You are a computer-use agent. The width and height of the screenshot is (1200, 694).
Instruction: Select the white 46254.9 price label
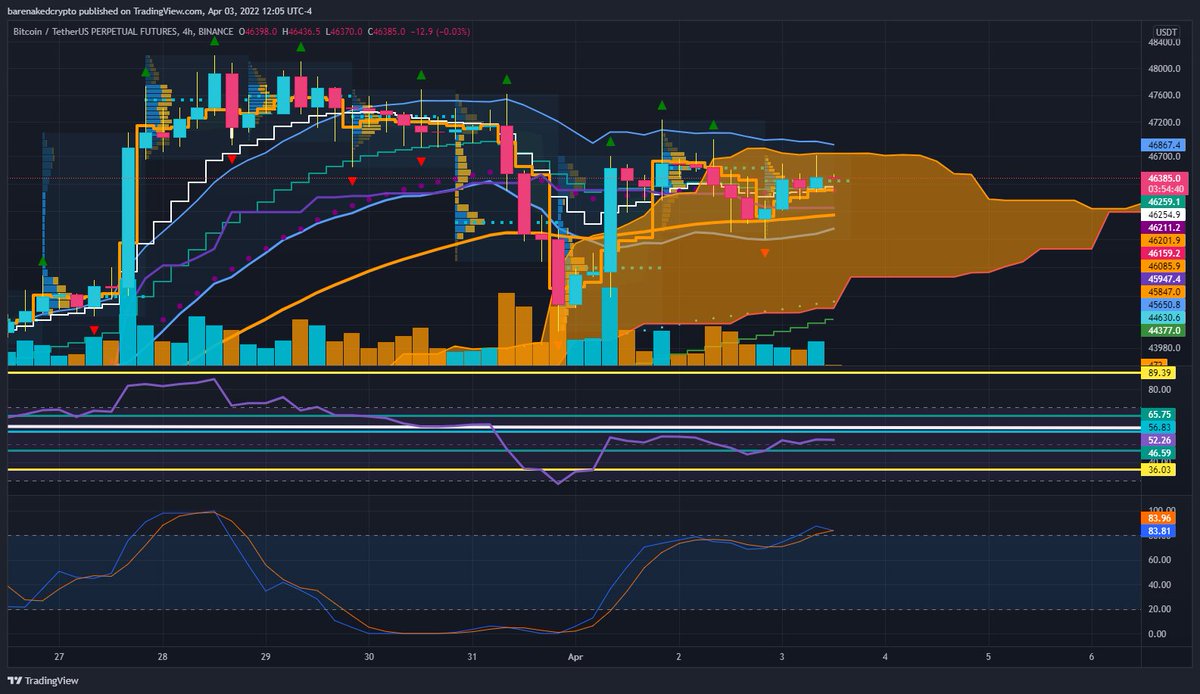1162,214
